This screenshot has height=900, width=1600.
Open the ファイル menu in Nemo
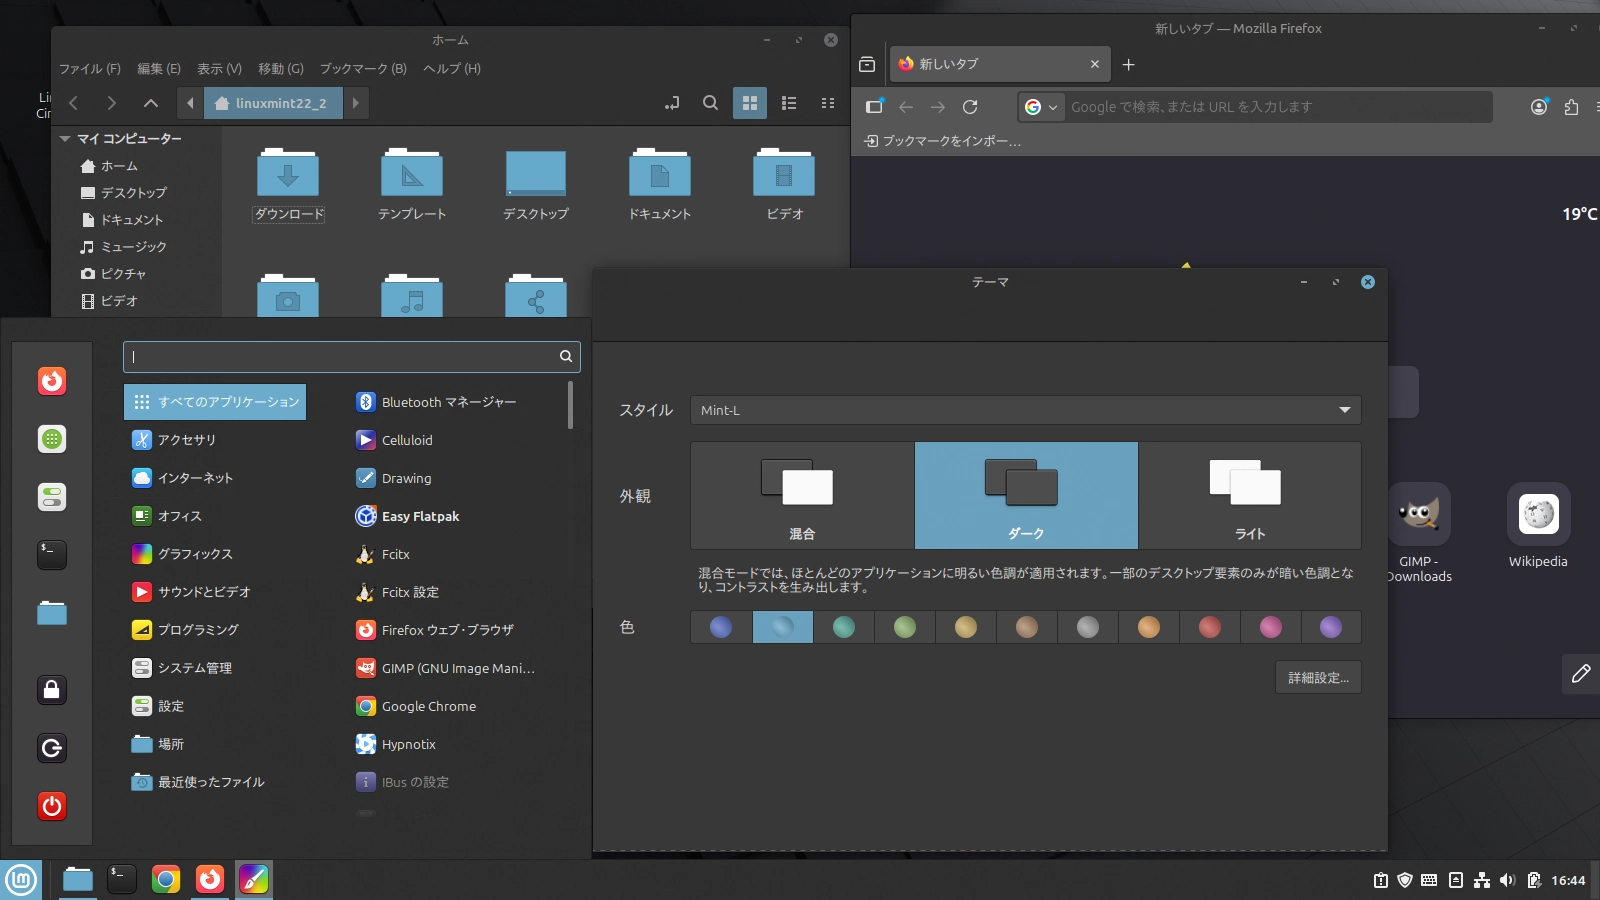click(x=88, y=68)
